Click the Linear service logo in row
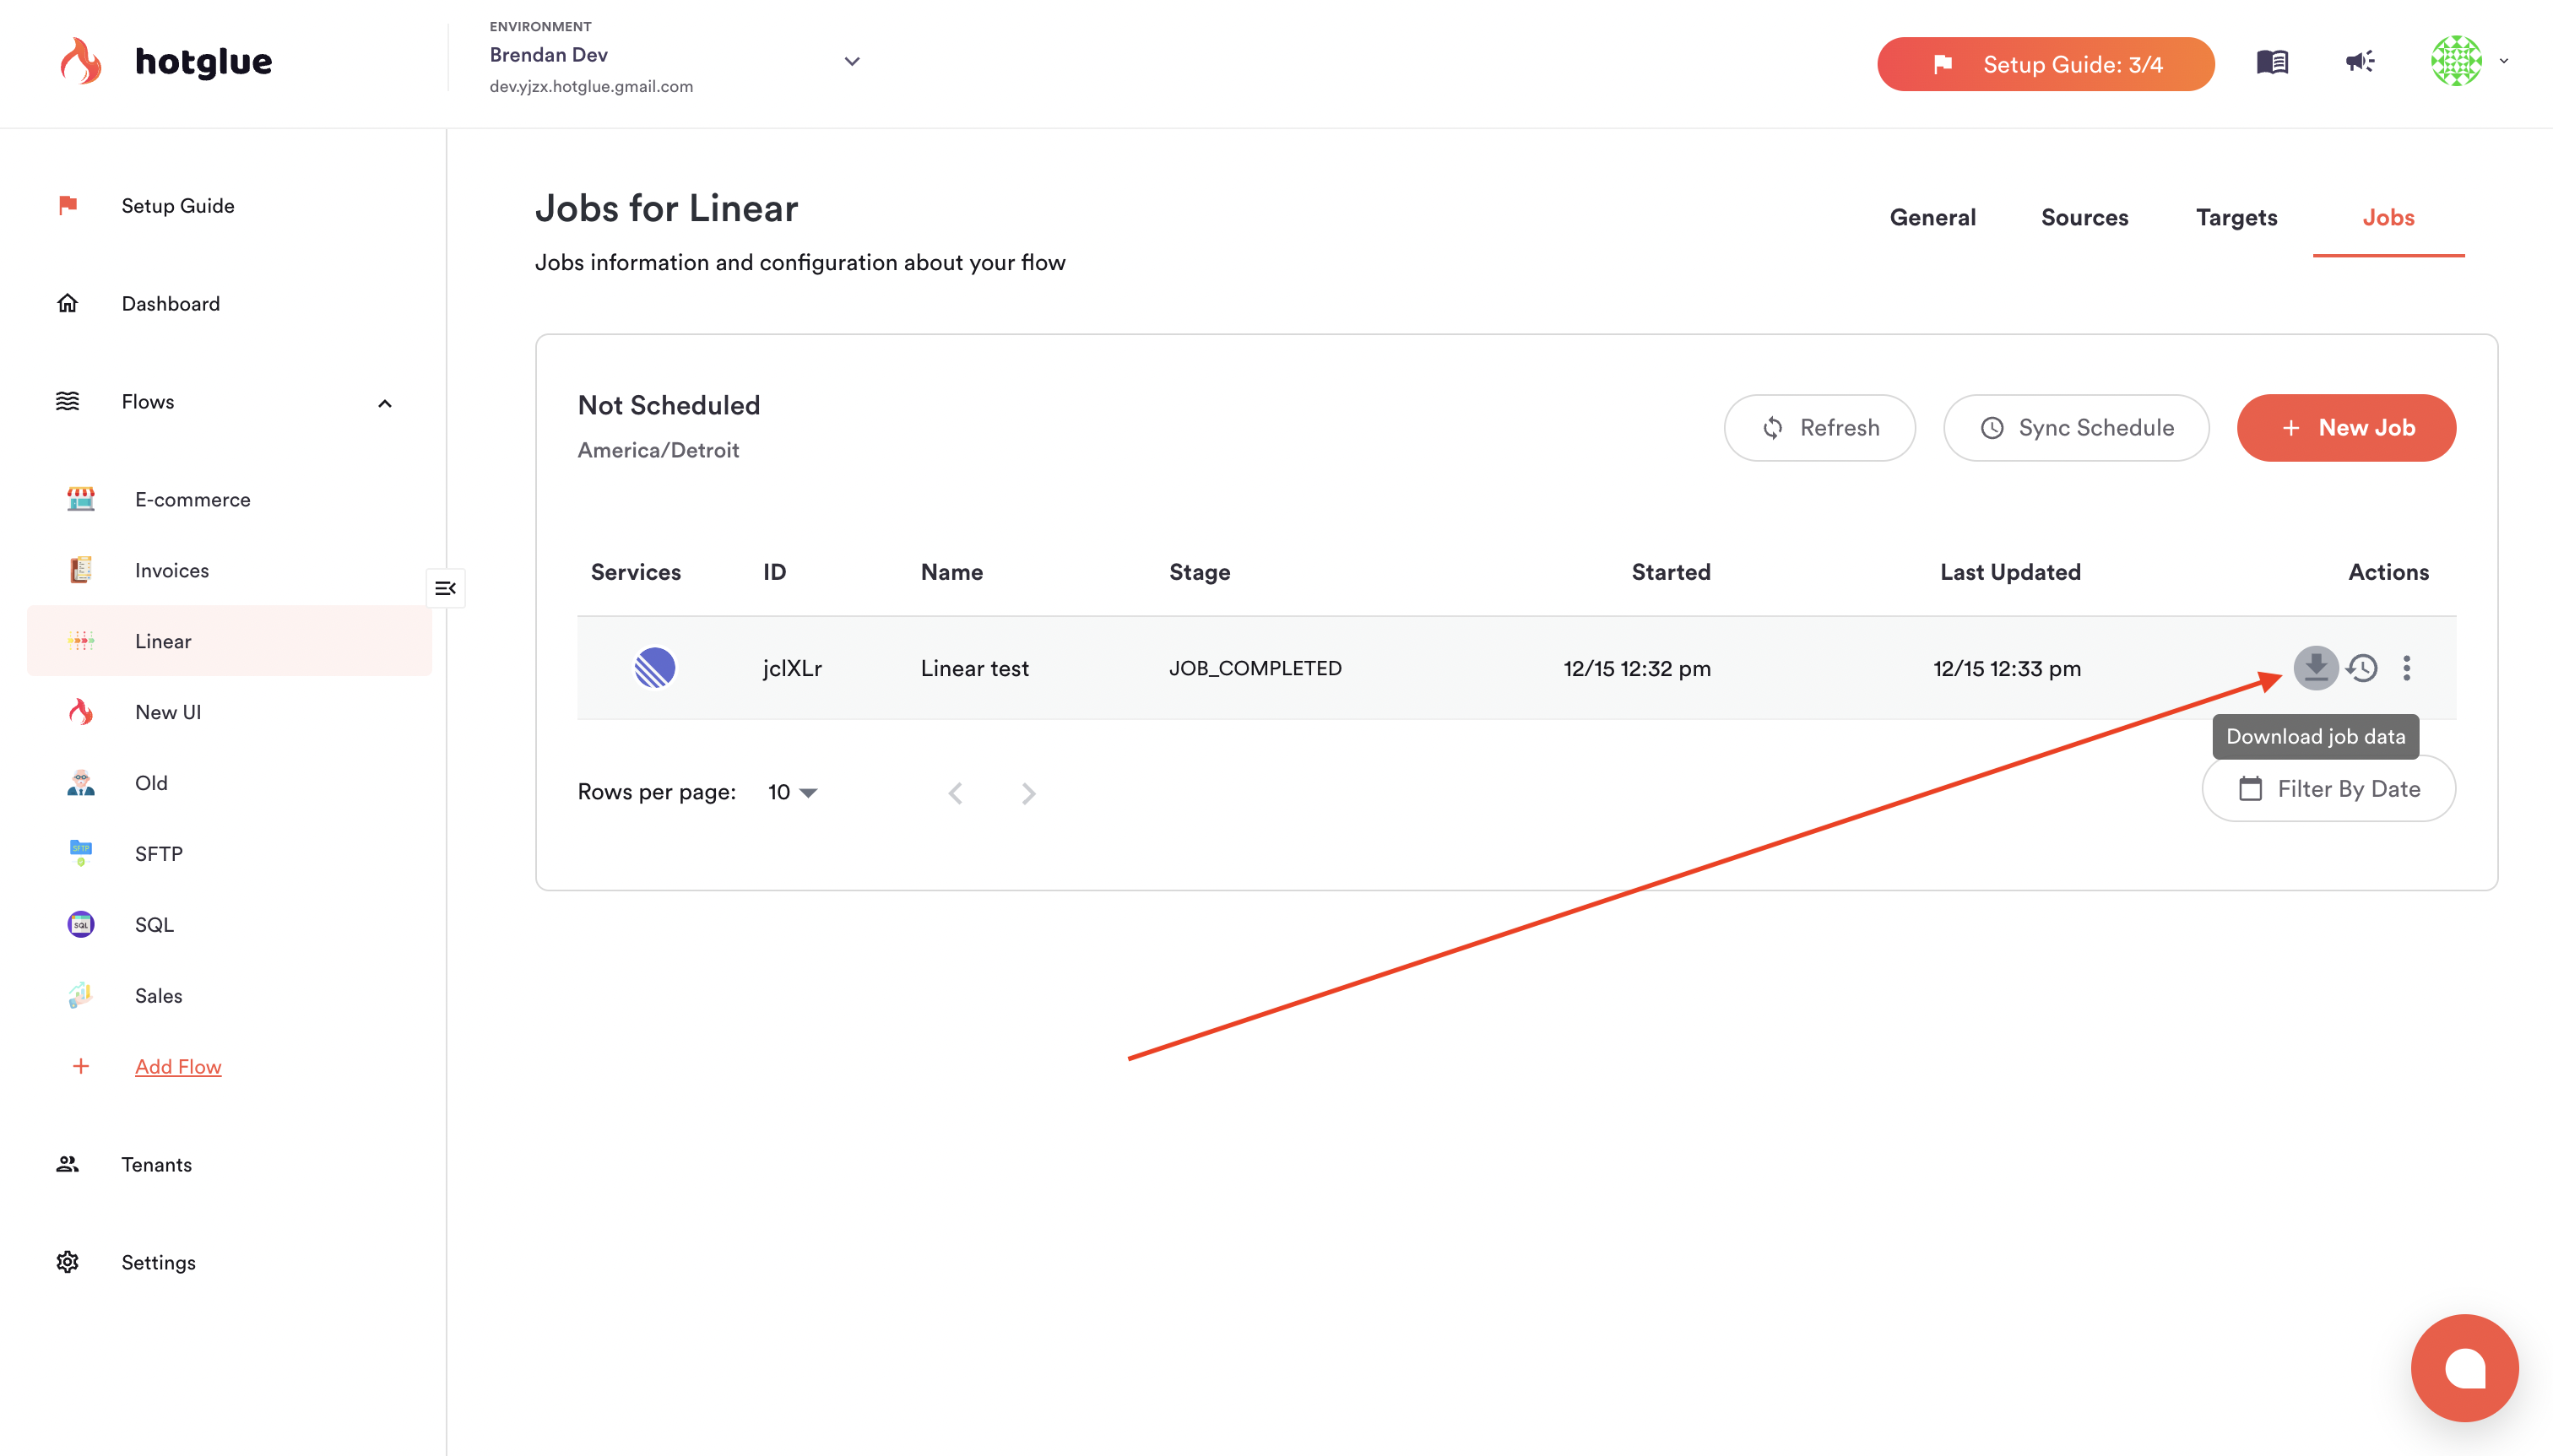The height and width of the screenshot is (1456, 2553). point(655,668)
